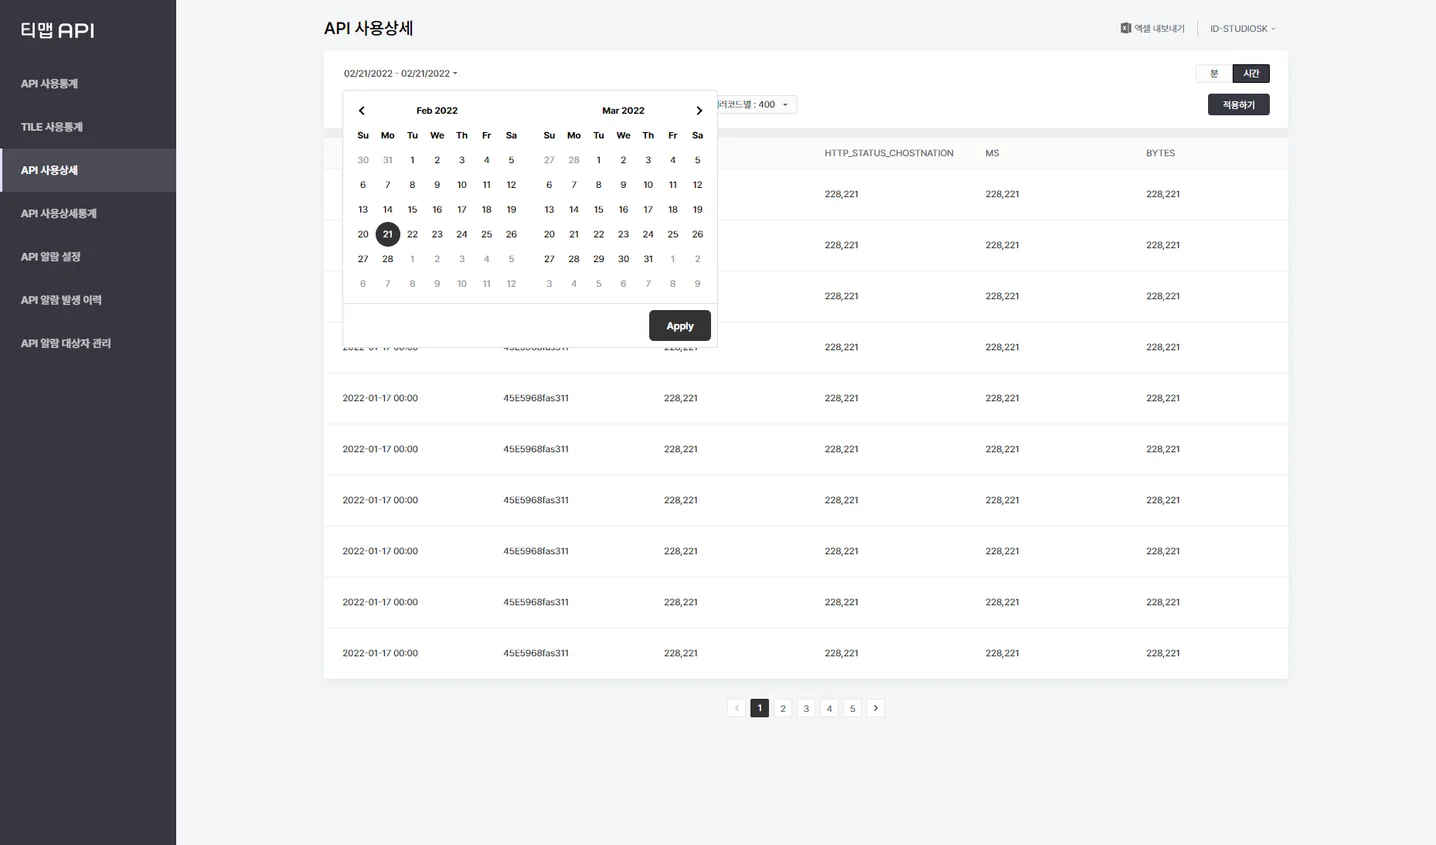Click the 적용하기 button
Screen dimensions: 1436x845
pyautogui.click(x=1237, y=104)
